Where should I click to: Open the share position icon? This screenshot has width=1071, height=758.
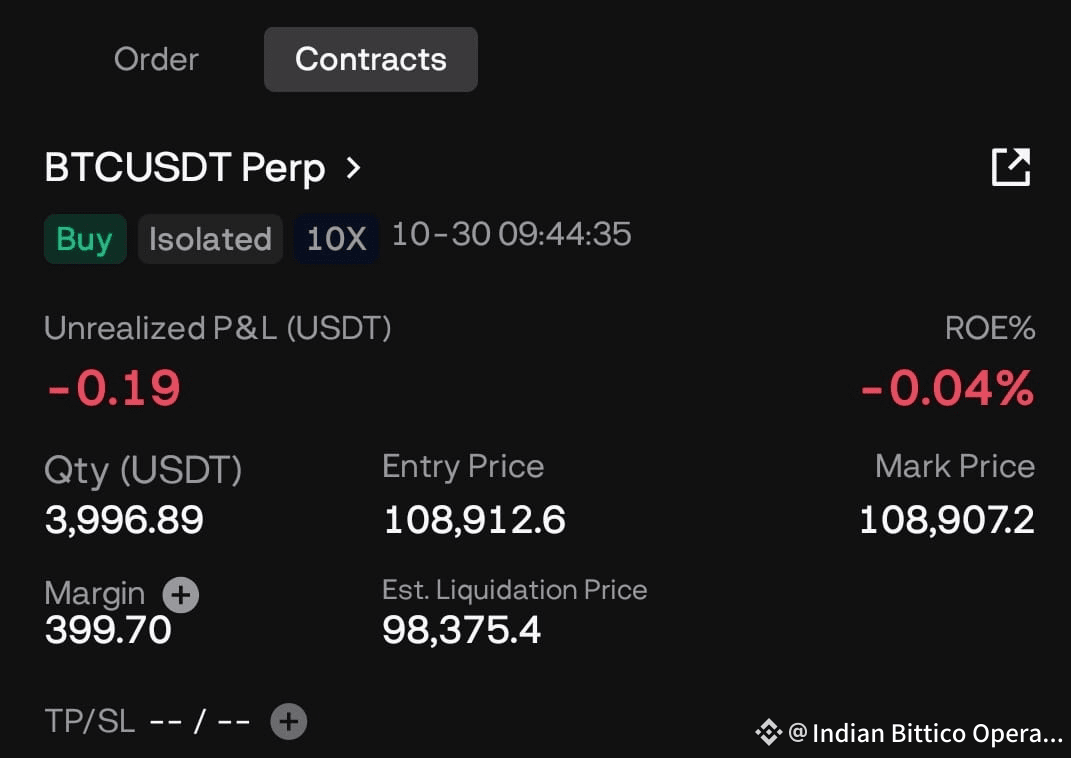point(1010,167)
